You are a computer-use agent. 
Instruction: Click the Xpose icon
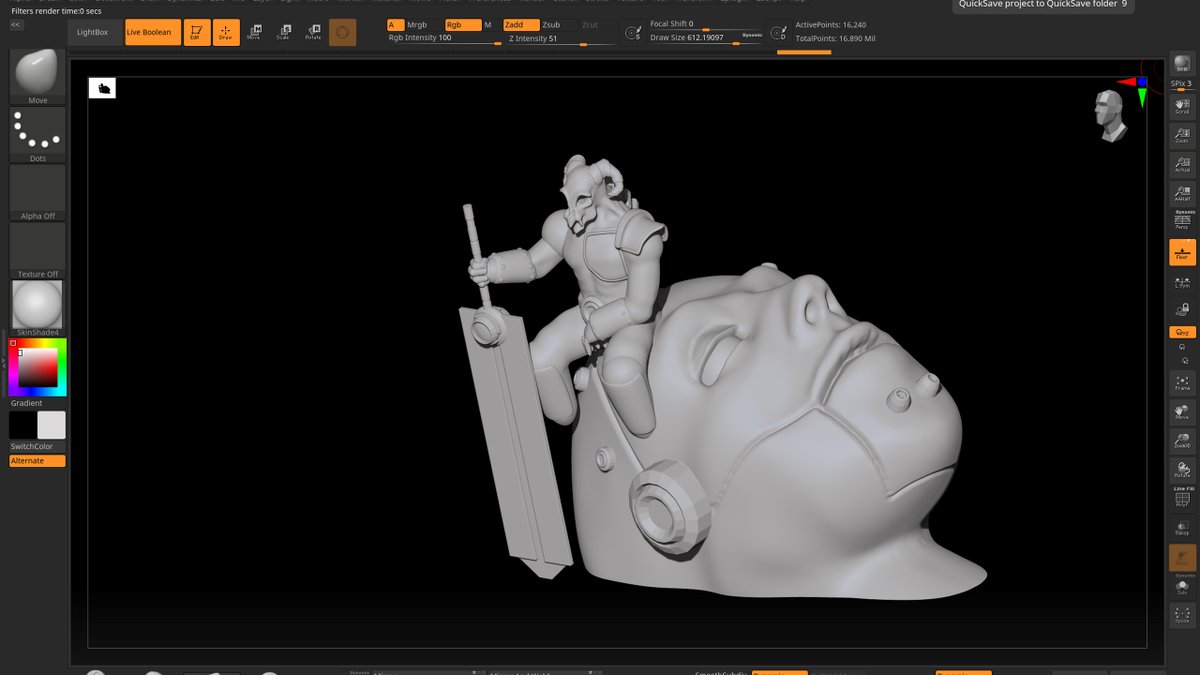[x=1182, y=615]
